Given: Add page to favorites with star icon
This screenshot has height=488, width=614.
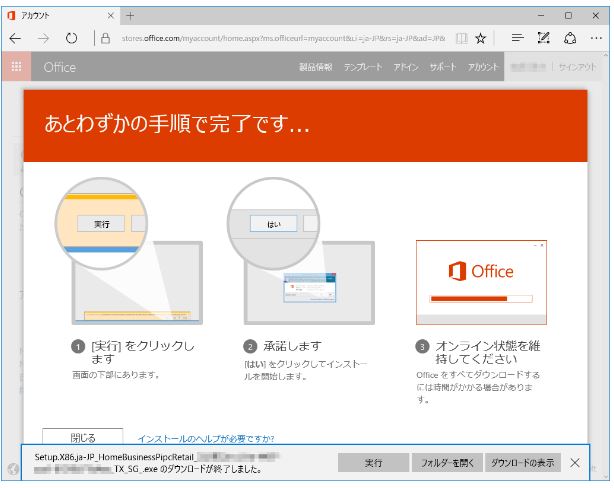Looking at the screenshot, I should click(x=480, y=38).
